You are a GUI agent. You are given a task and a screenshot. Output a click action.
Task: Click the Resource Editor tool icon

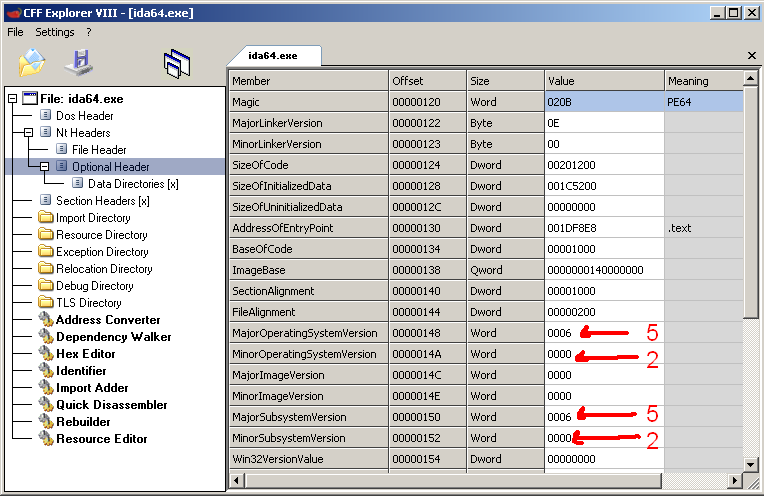[x=46, y=439]
